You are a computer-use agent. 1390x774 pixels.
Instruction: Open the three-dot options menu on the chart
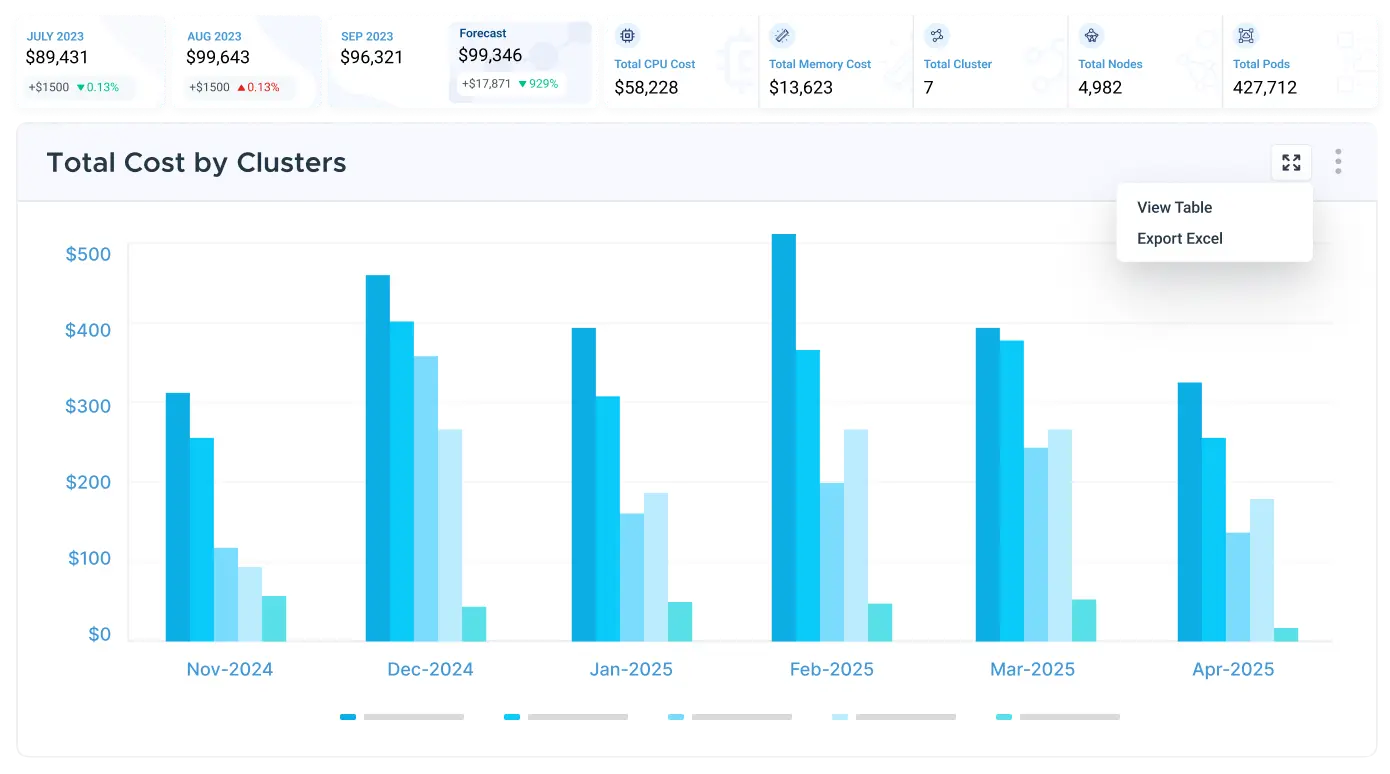point(1337,162)
